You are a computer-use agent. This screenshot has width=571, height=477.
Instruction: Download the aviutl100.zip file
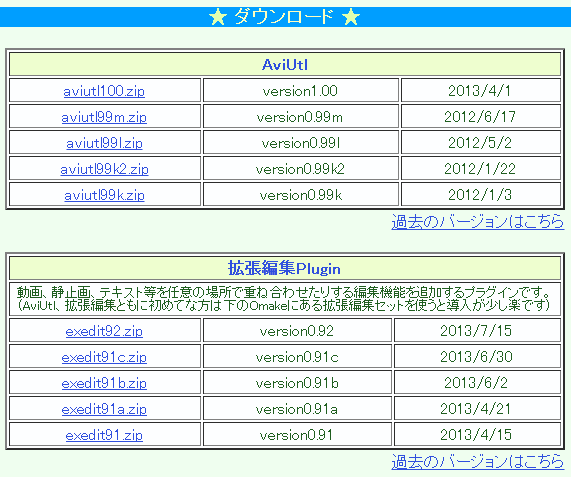coord(104,91)
